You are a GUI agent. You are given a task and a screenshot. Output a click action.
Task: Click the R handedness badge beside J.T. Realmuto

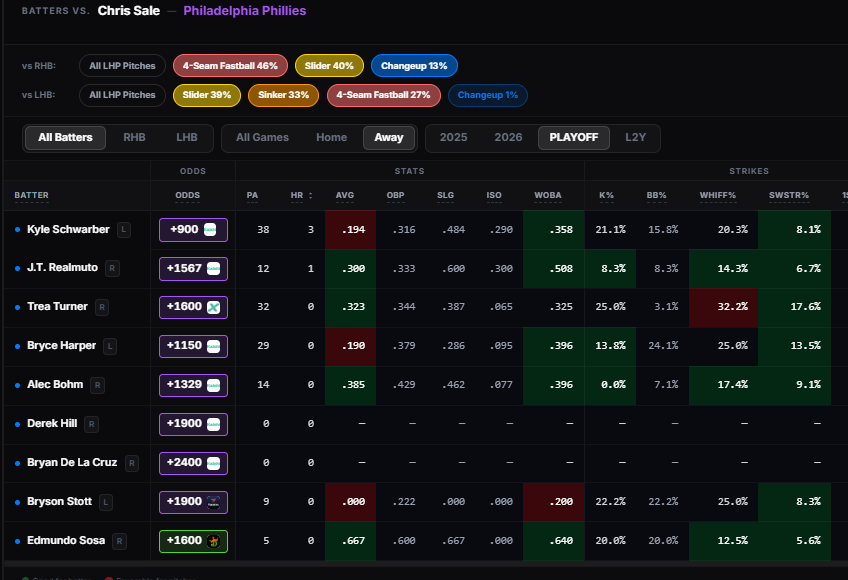(x=112, y=268)
